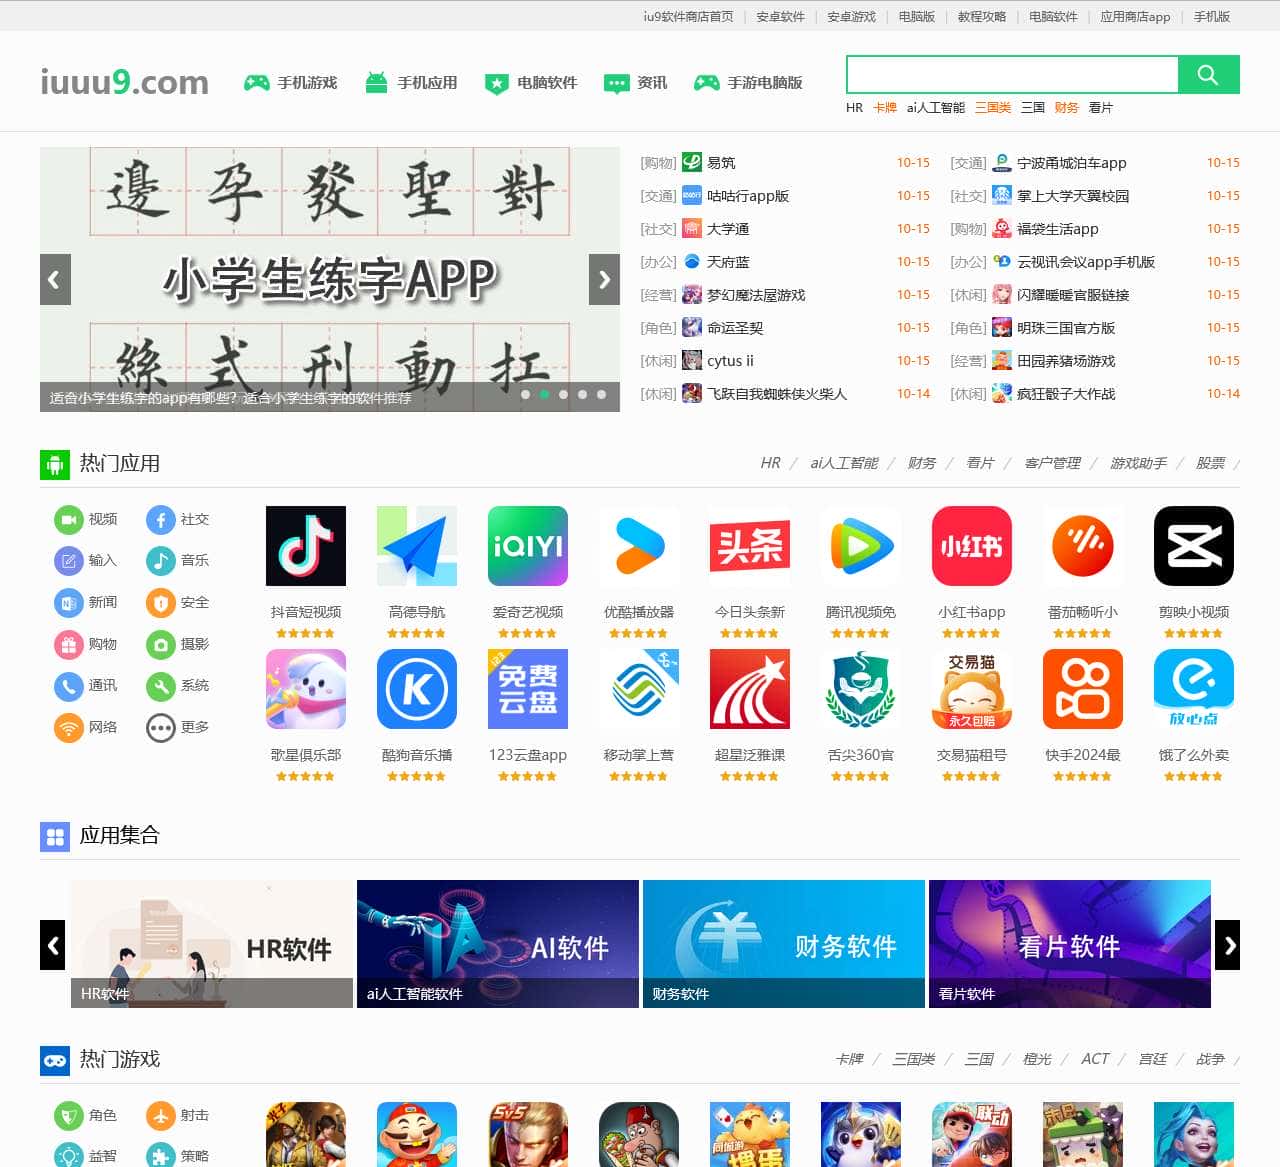1280x1167 pixels.
Task: Open the 优酷播放器 app icon
Action: coord(639,546)
